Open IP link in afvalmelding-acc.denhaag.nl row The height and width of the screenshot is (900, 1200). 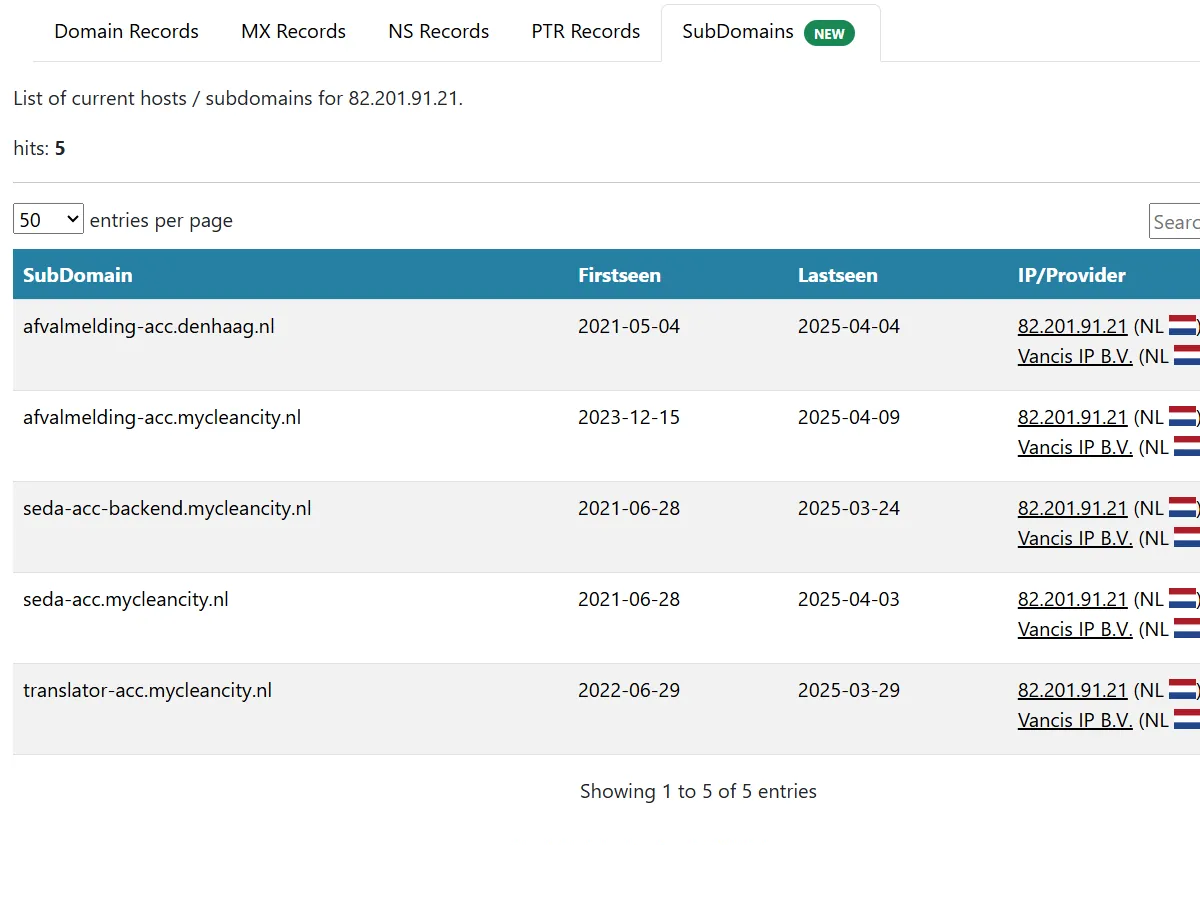coord(1072,326)
